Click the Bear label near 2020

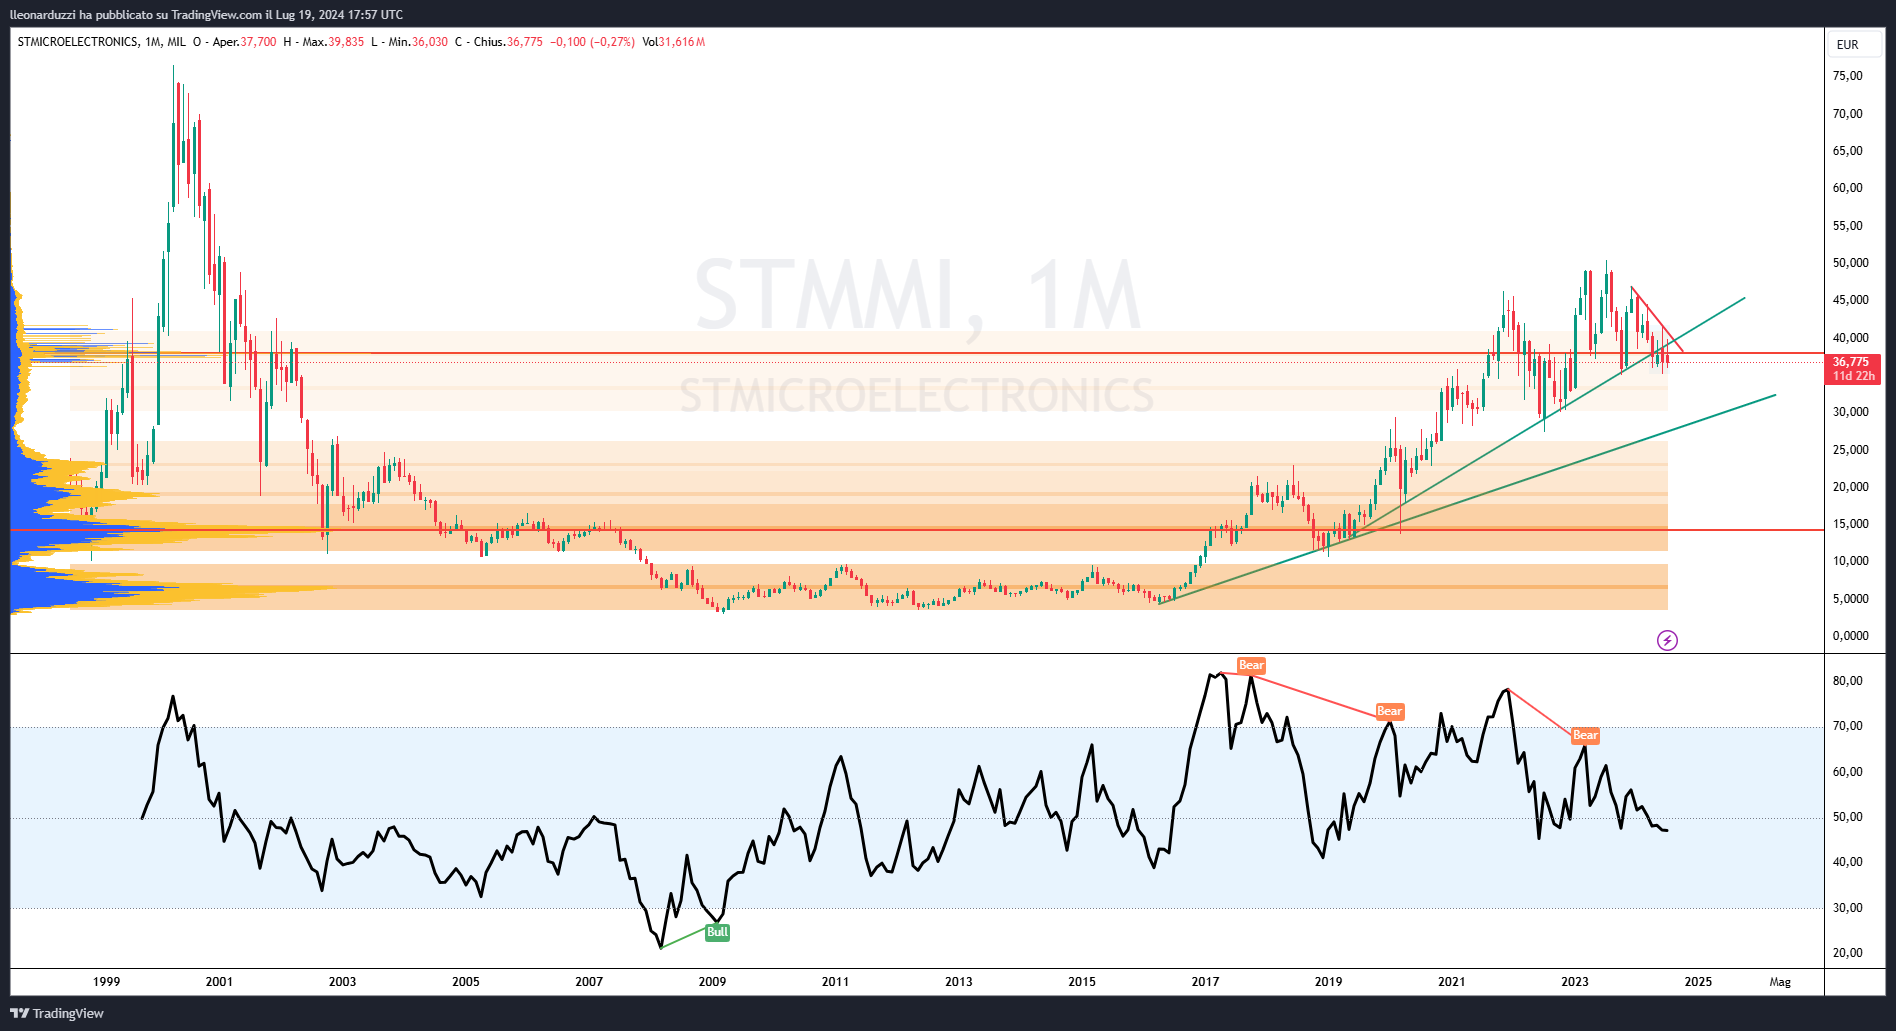point(1389,711)
